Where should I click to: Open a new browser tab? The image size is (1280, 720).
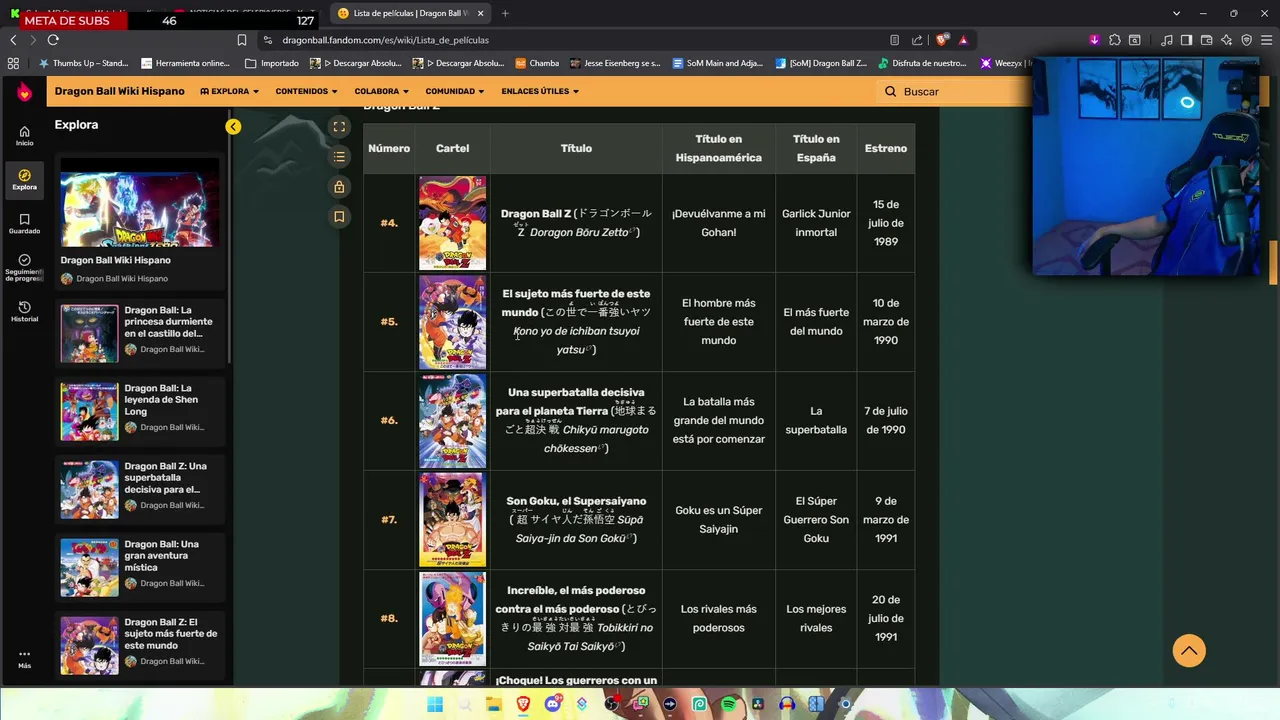tap(505, 13)
